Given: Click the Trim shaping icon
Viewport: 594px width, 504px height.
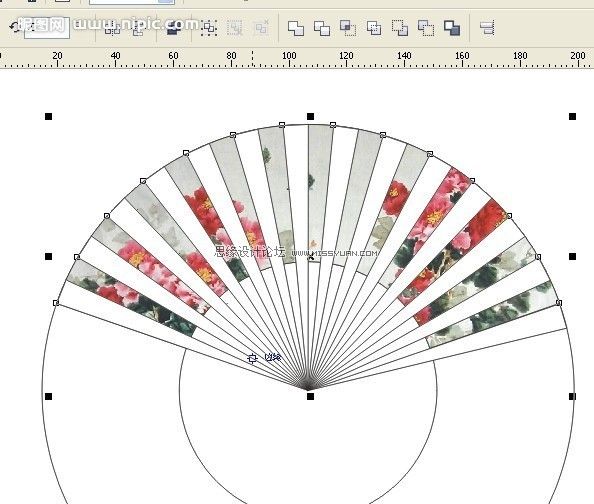Looking at the screenshot, I should [x=322, y=28].
